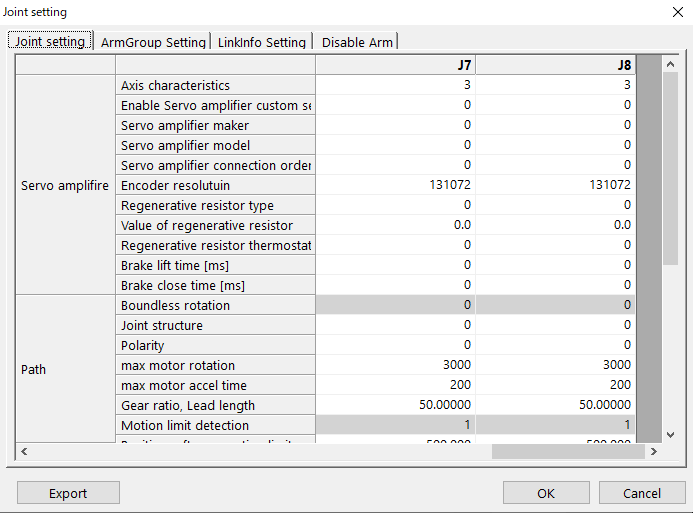Select the Disable Arm tab
Screen dimensions: 693x513
click(357, 42)
